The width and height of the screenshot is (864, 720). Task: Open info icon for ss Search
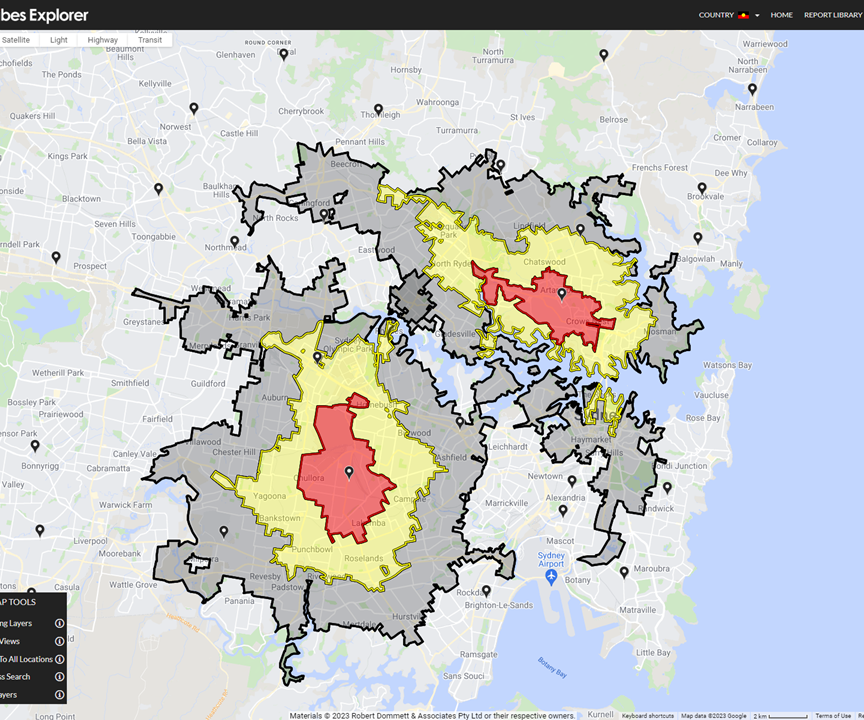[x=60, y=676]
